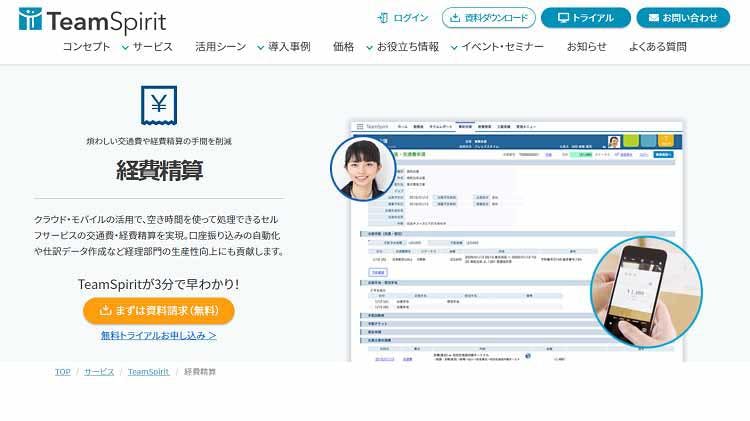This screenshot has width=750, height=421.
Task: Expand the サービス dropdown menu
Action: pos(147,47)
